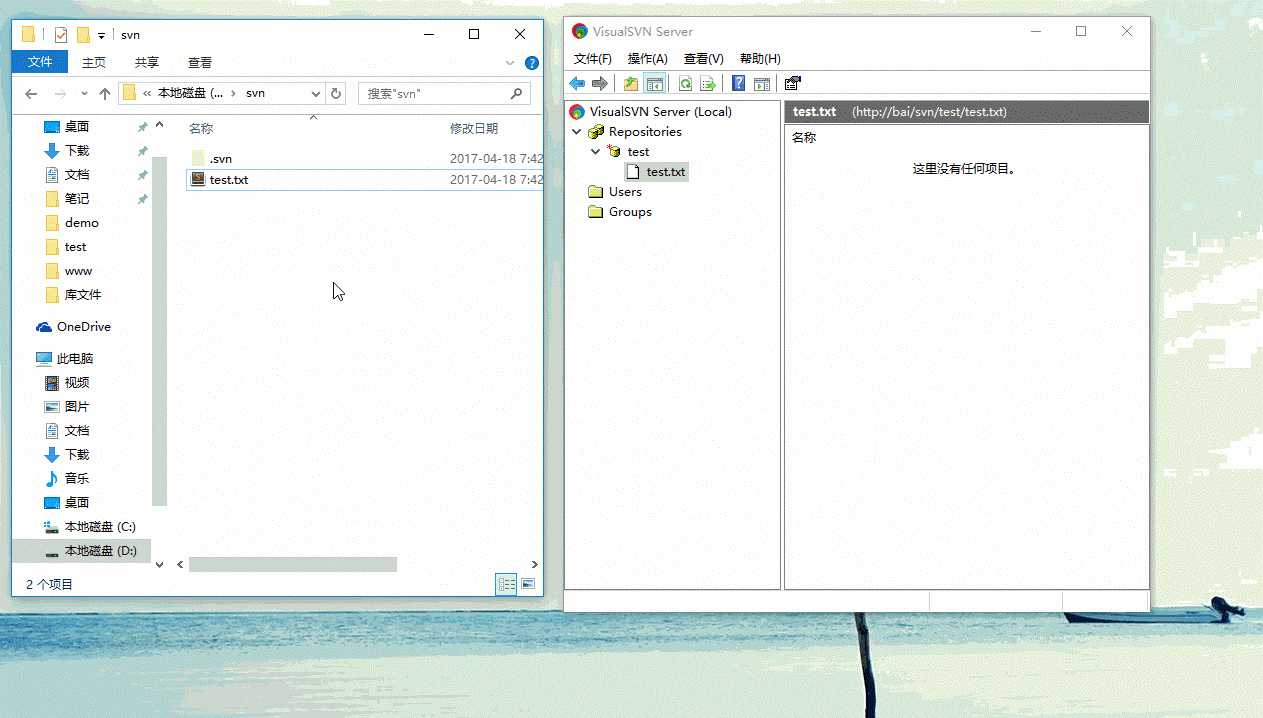Image resolution: width=1263 pixels, height=718 pixels.
Task: Collapse the Repositories tree node
Action: tap(577, 132)
